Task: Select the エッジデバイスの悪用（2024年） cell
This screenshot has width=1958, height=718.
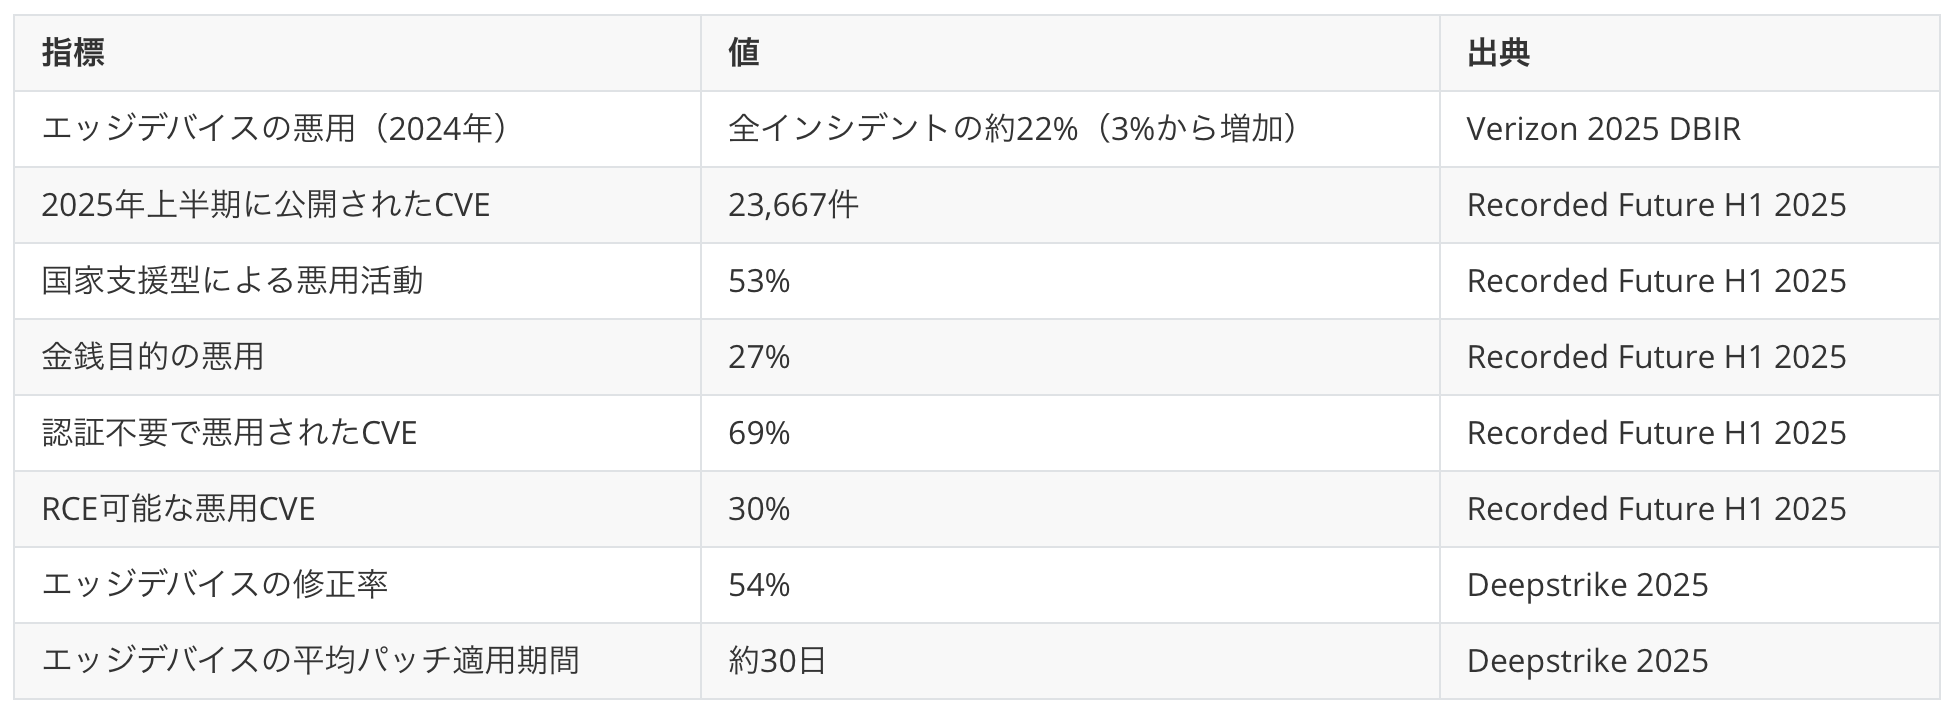Action: click(x=275, y=129)
